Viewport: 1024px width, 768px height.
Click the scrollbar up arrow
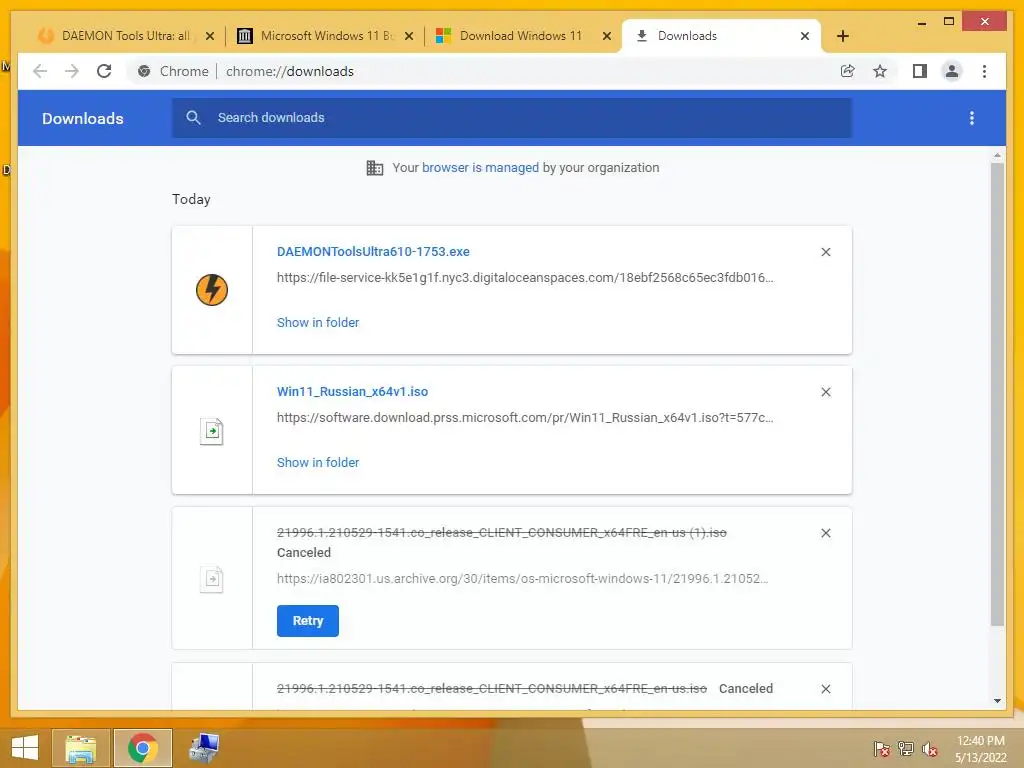coord(997,155)
